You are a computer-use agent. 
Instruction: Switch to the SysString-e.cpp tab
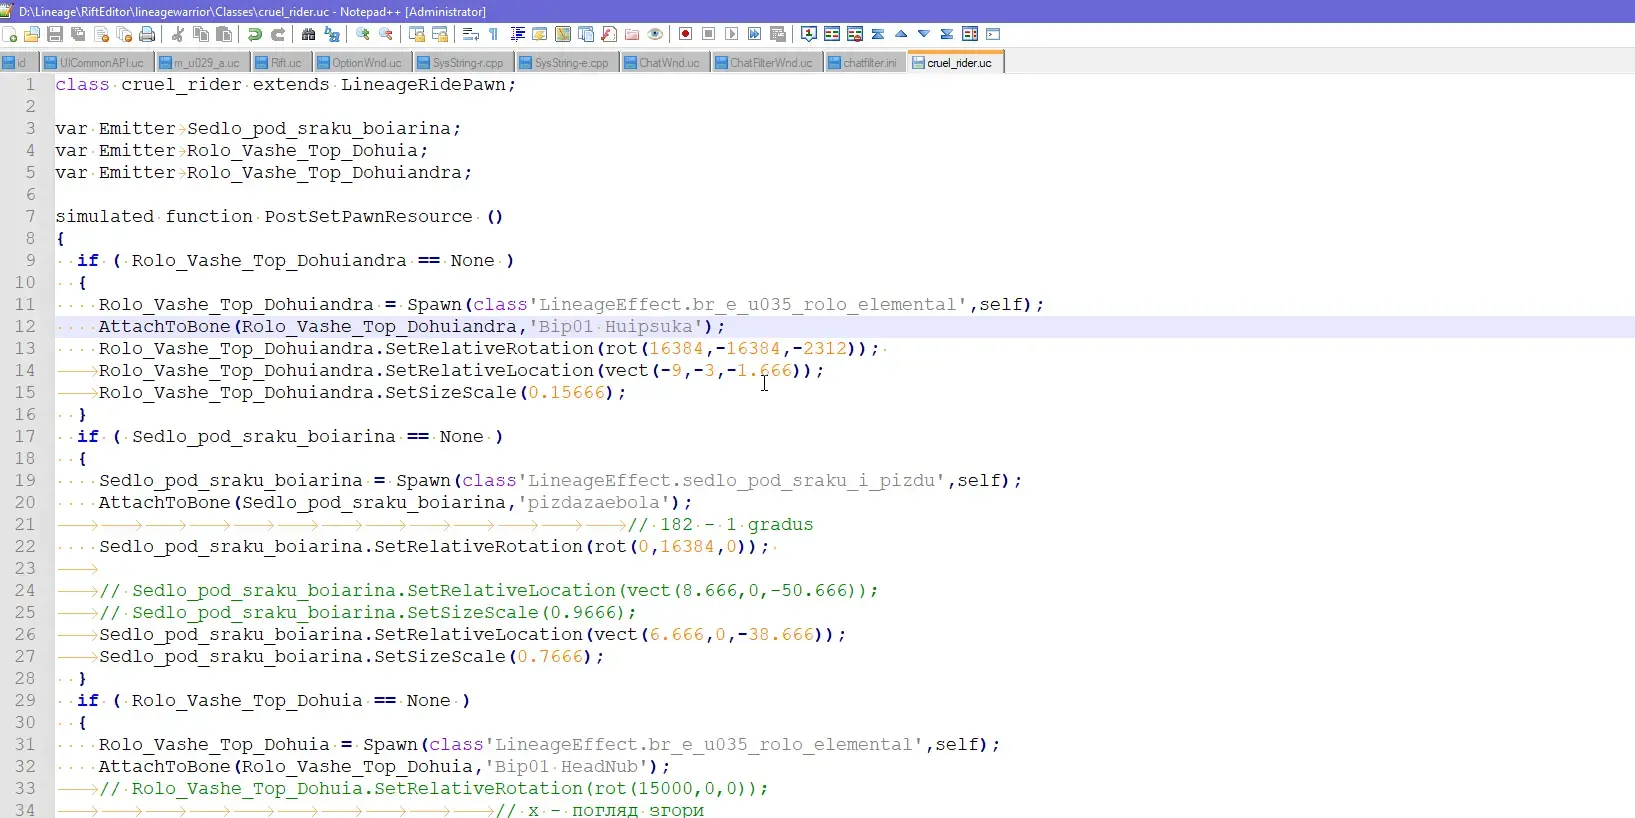coord(567,62)
